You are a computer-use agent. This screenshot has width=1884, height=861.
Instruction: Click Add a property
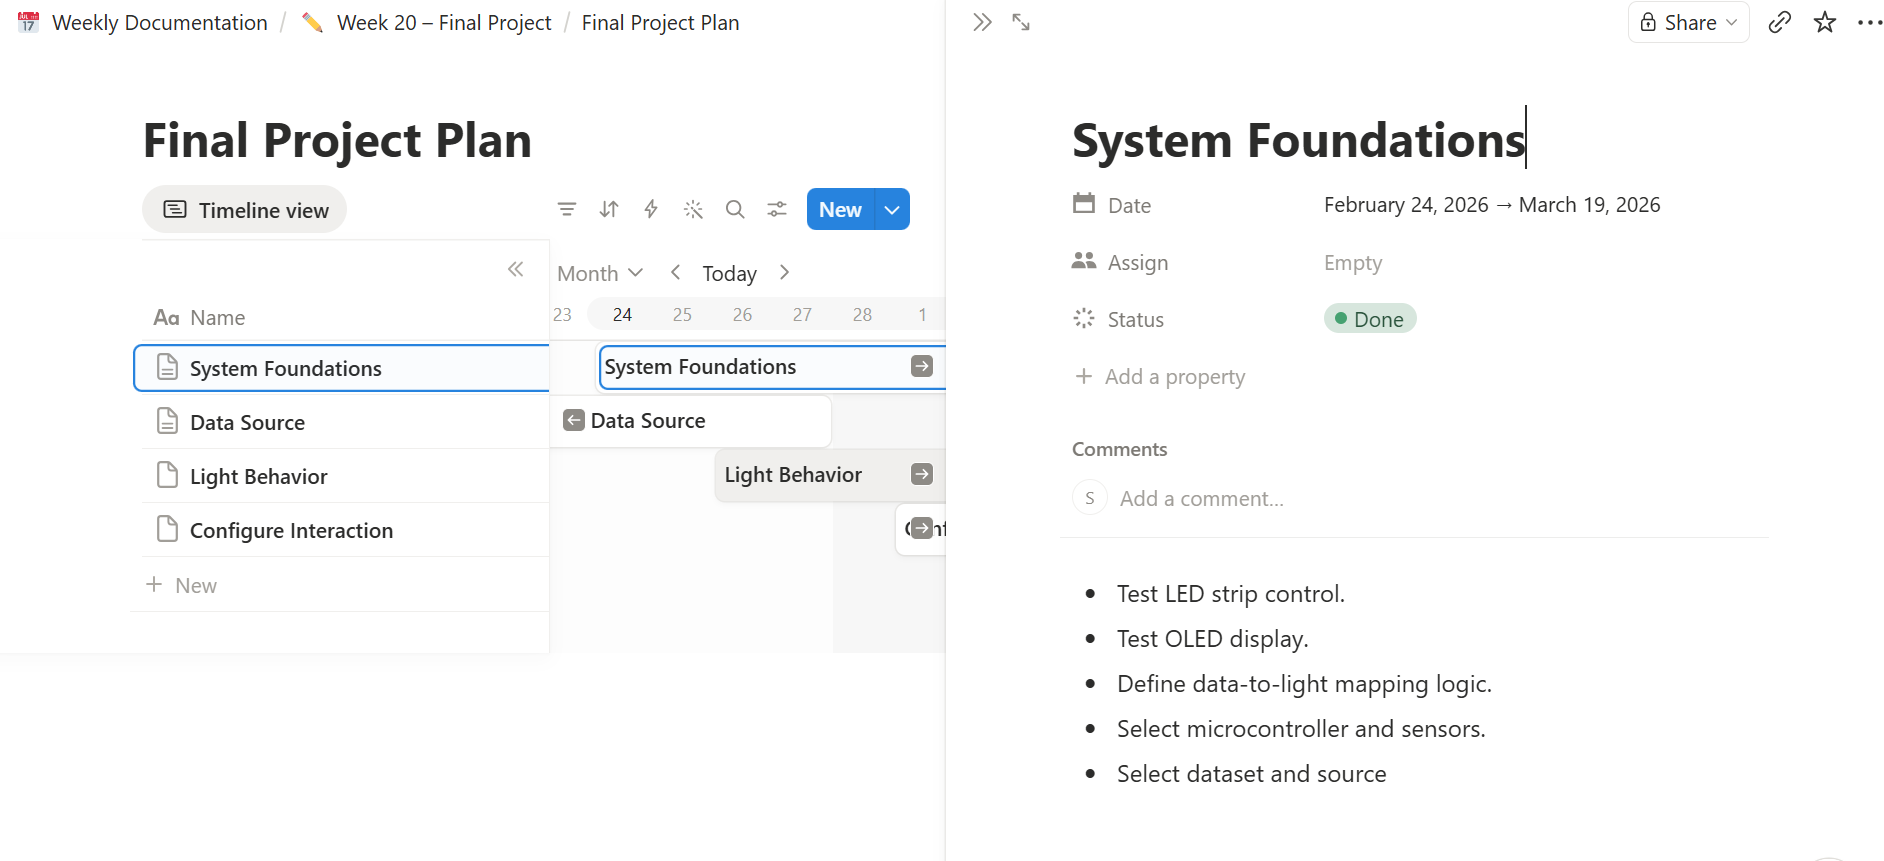(1160, 376)
